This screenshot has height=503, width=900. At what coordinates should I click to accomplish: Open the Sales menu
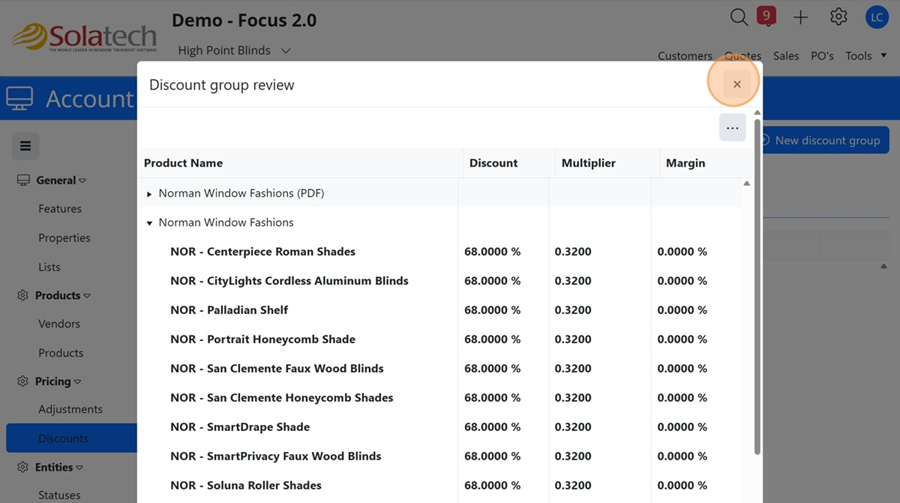point(786,56)
